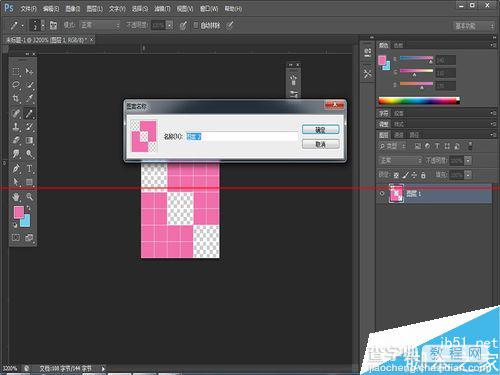The image size is (500, 375).
Task: Toggle pressure for opacity in options bar
Action: point(183,25)
